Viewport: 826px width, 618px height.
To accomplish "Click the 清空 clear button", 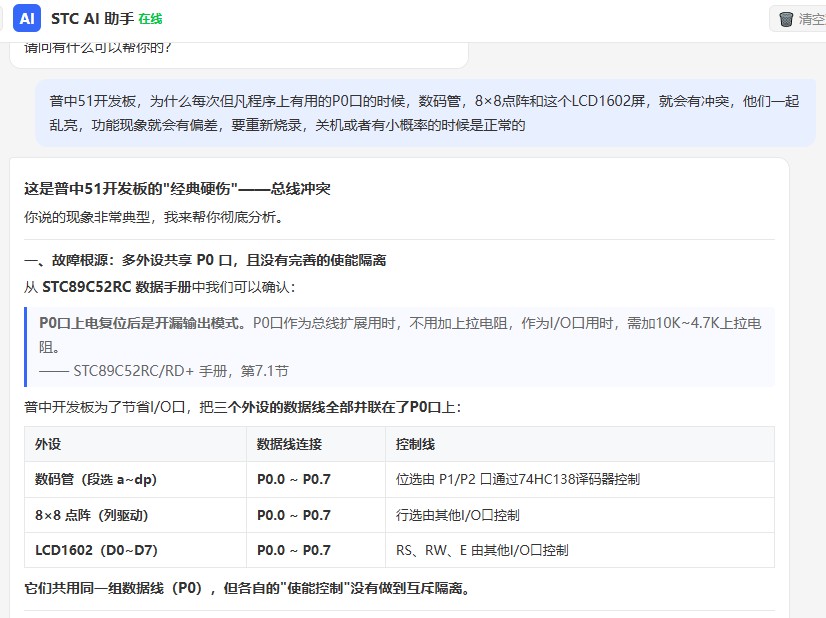I will [798, 19].
